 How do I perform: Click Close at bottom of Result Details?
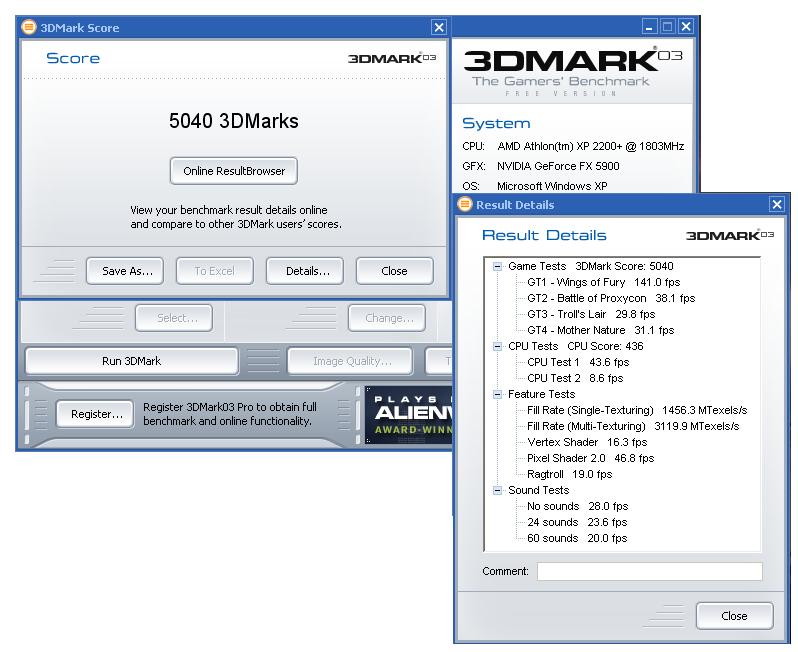tap(734, 616)
